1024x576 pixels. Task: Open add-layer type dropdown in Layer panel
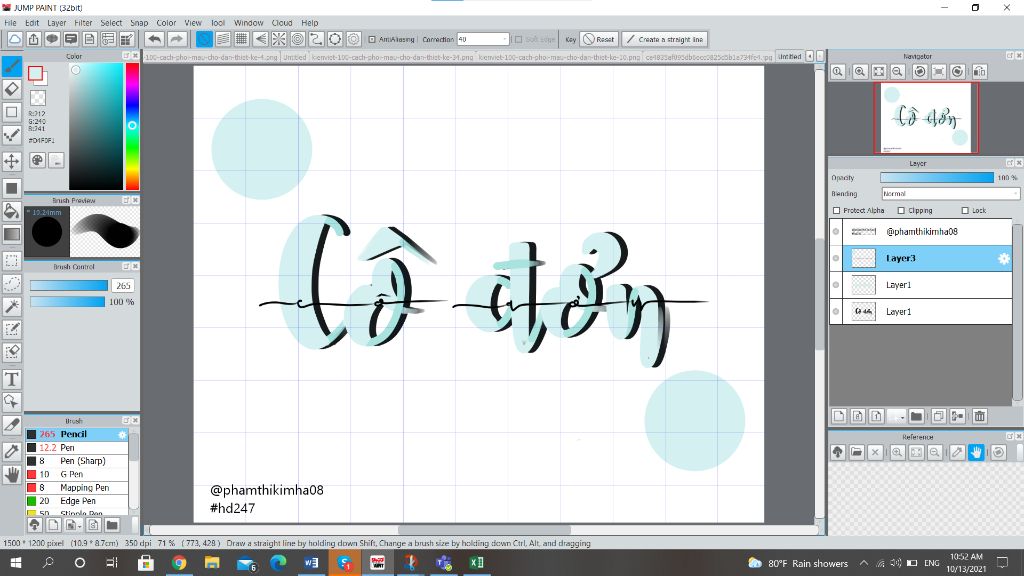pos(898,416)
